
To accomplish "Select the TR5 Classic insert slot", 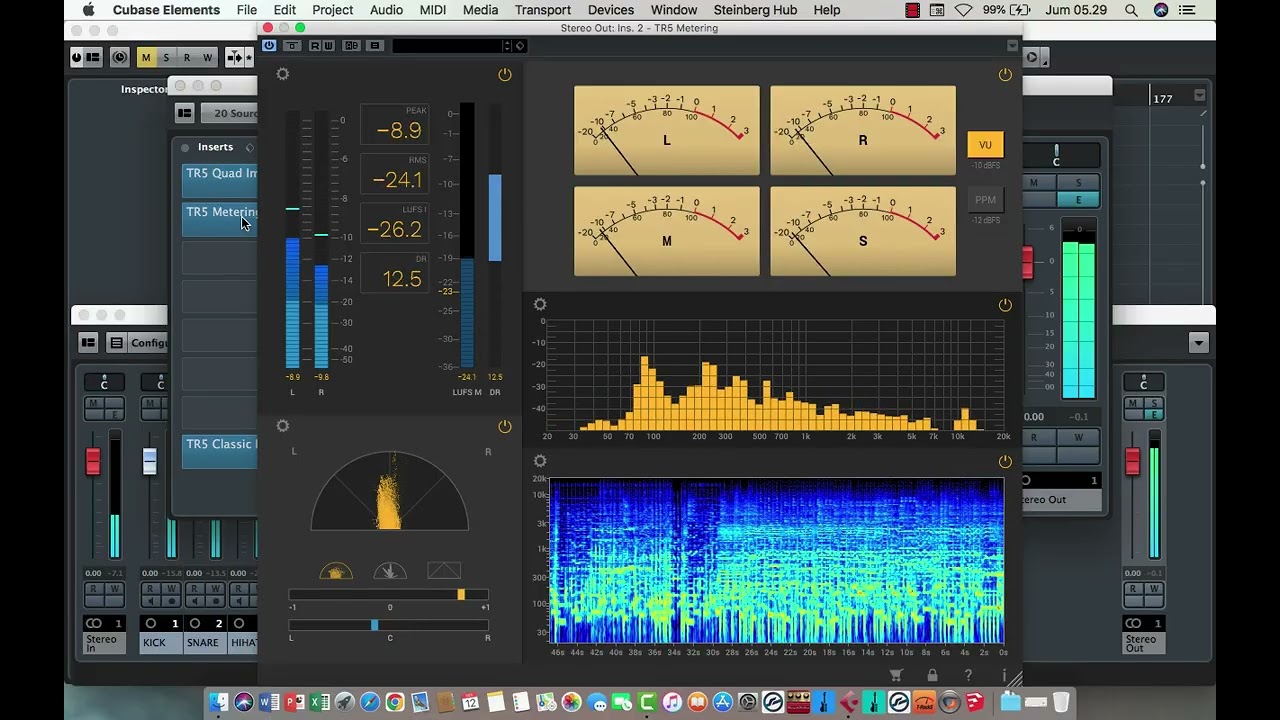I will point(220,451).
